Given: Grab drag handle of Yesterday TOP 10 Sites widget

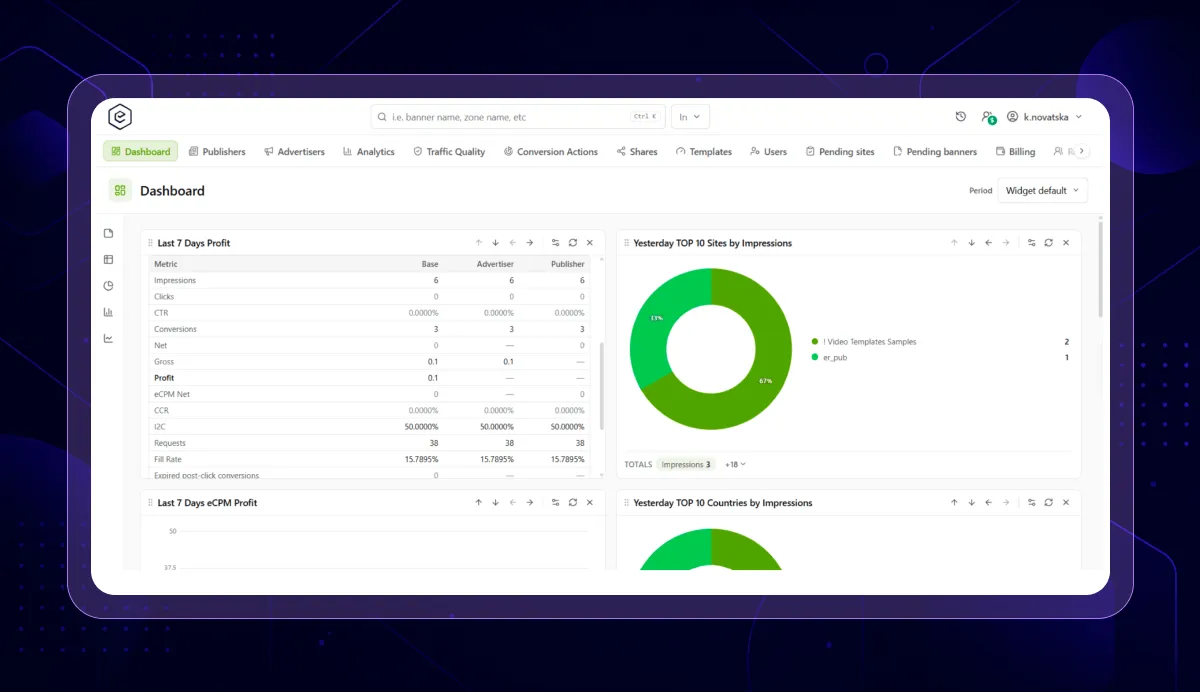Looking at the screenshot, I should click(x=626, y=243).
